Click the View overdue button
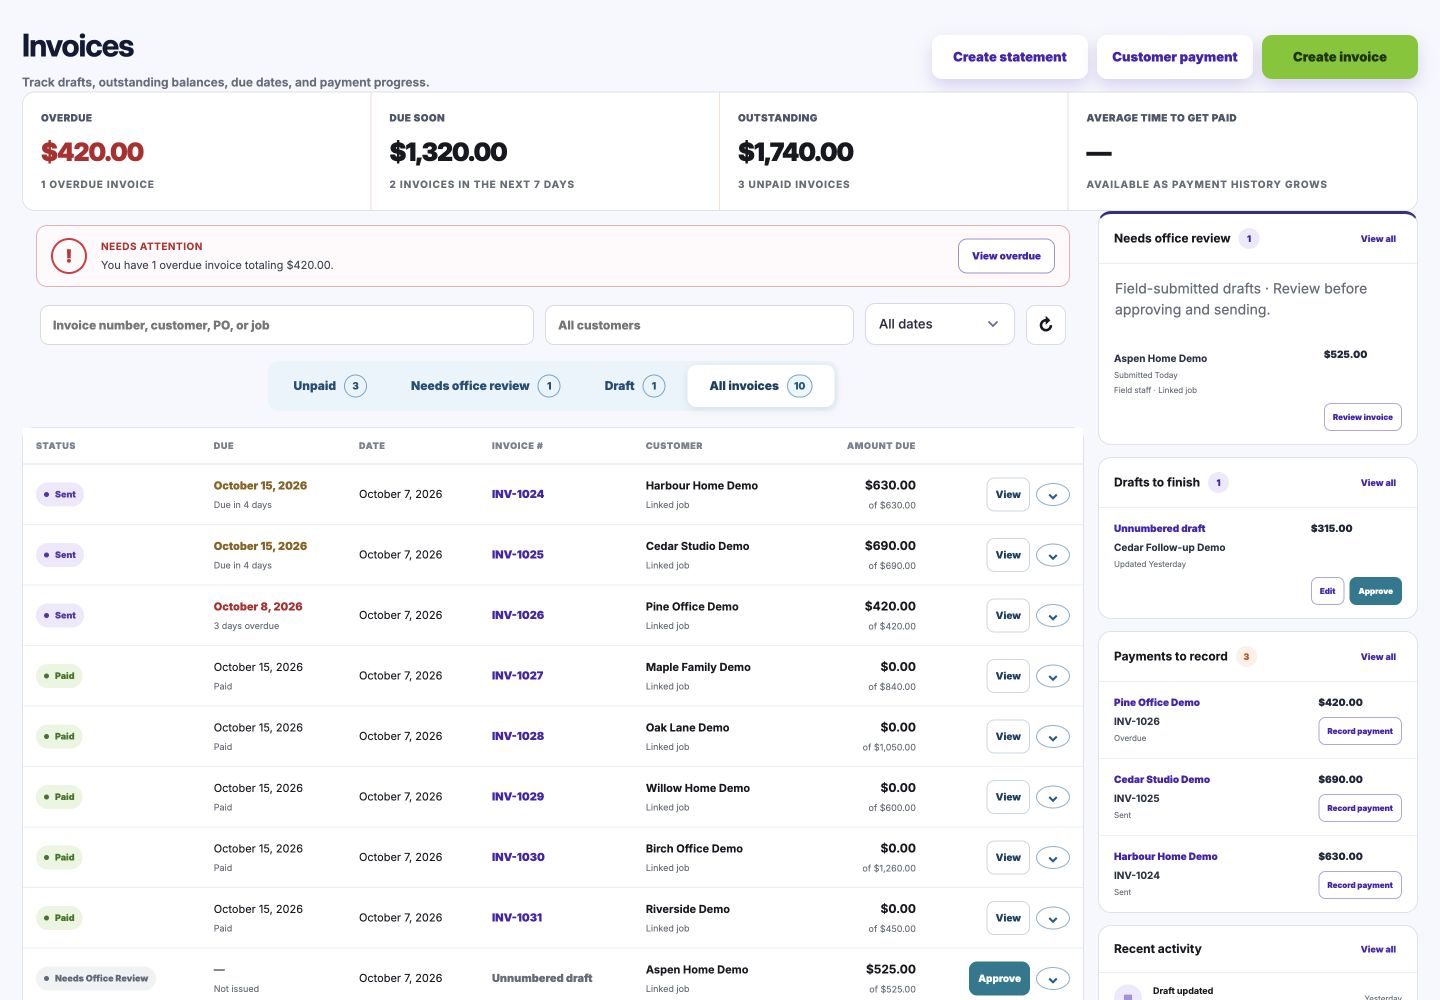The image size is (1440, 1000). (1006, 256)
